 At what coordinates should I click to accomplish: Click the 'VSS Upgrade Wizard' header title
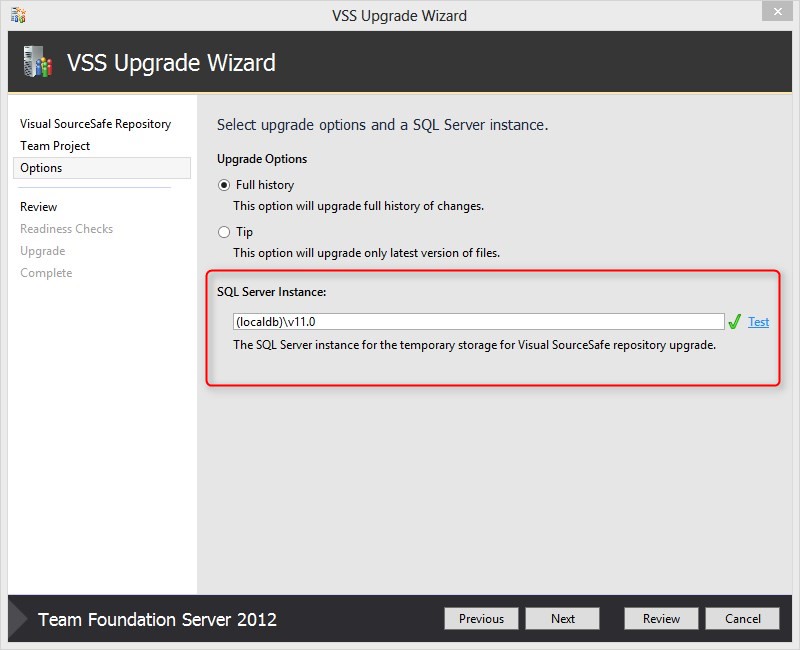171,63
